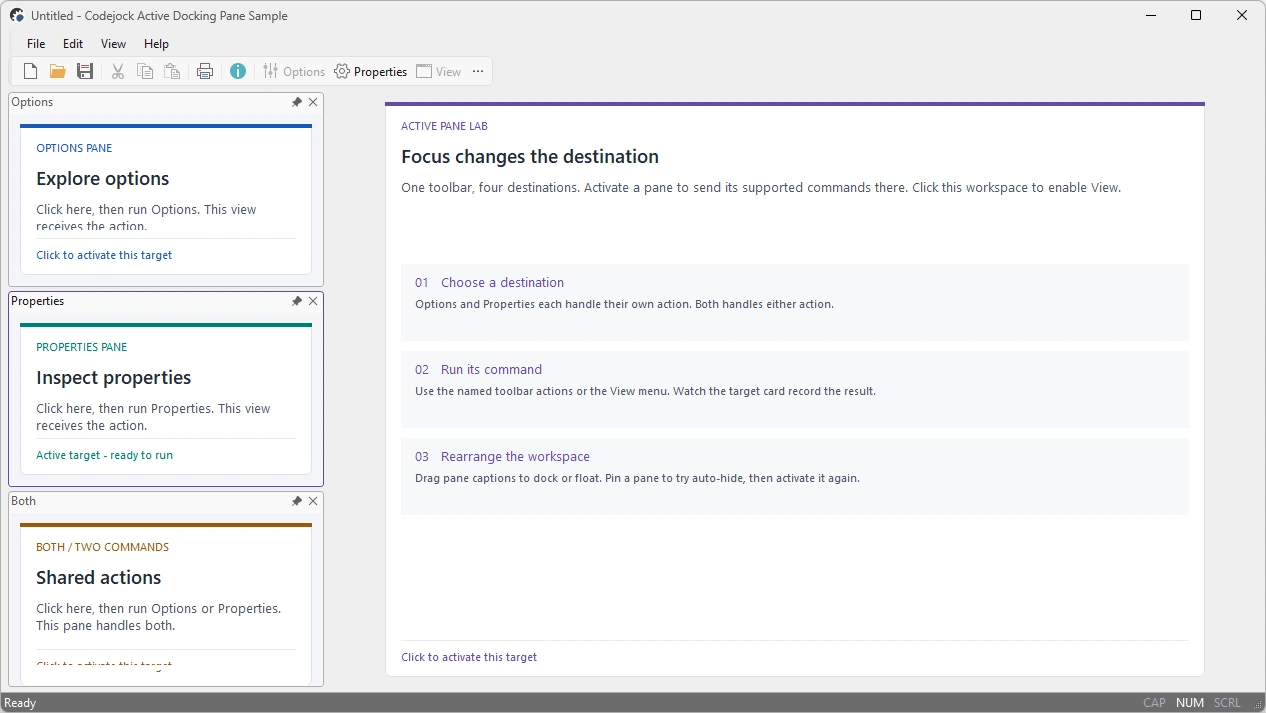Viewport: 1266px width, 713px height.
Task: Select the 'Rearrange the workspace' step
Action: point(795,476)
